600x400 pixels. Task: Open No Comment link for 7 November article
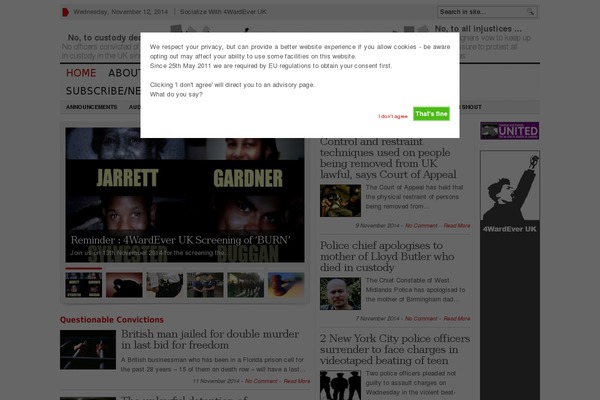coord(421,318)
